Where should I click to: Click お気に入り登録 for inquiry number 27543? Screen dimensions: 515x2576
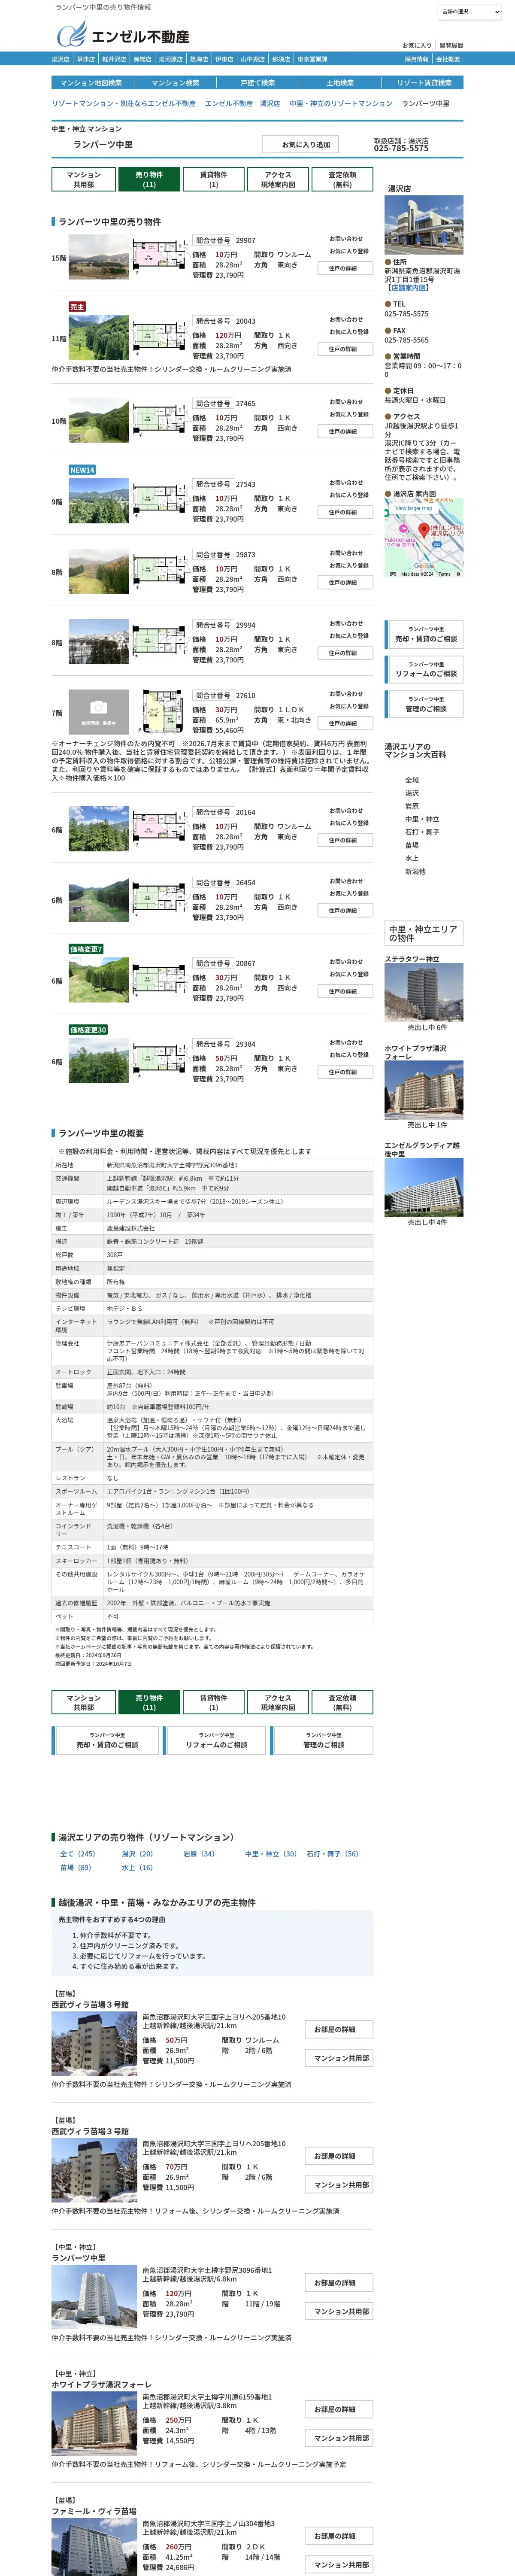(349, 495)
